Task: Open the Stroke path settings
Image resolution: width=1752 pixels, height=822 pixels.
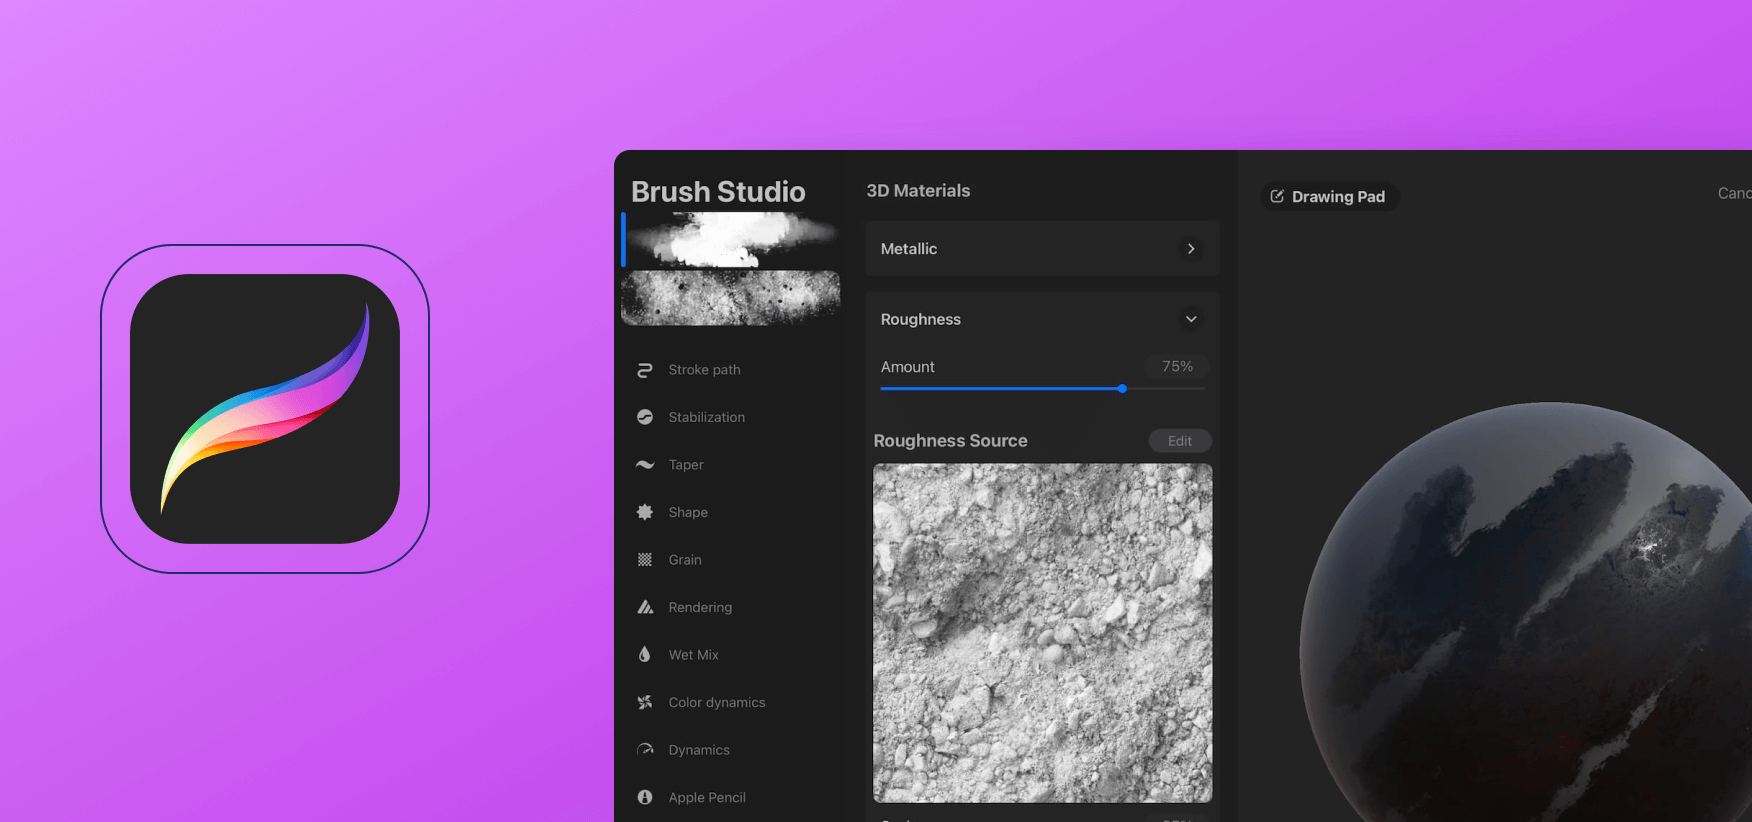Action: click(x=704, y=370)
